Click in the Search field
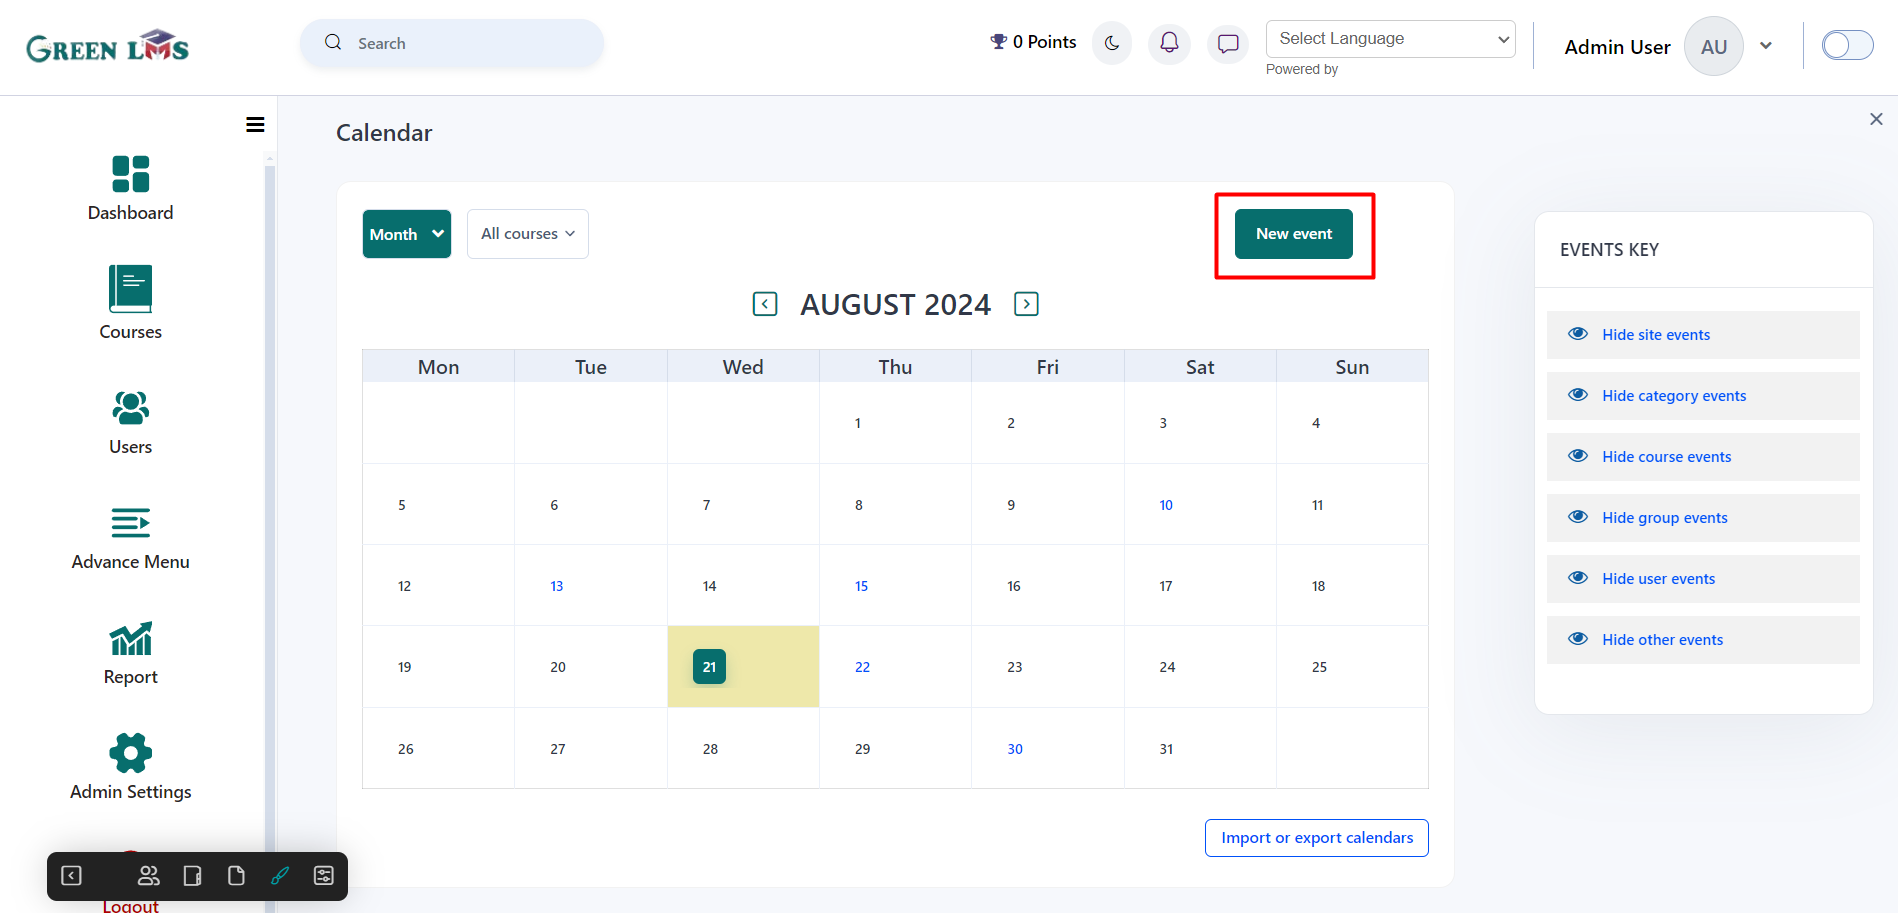The image size is (1898, 913). pos(452,43)
